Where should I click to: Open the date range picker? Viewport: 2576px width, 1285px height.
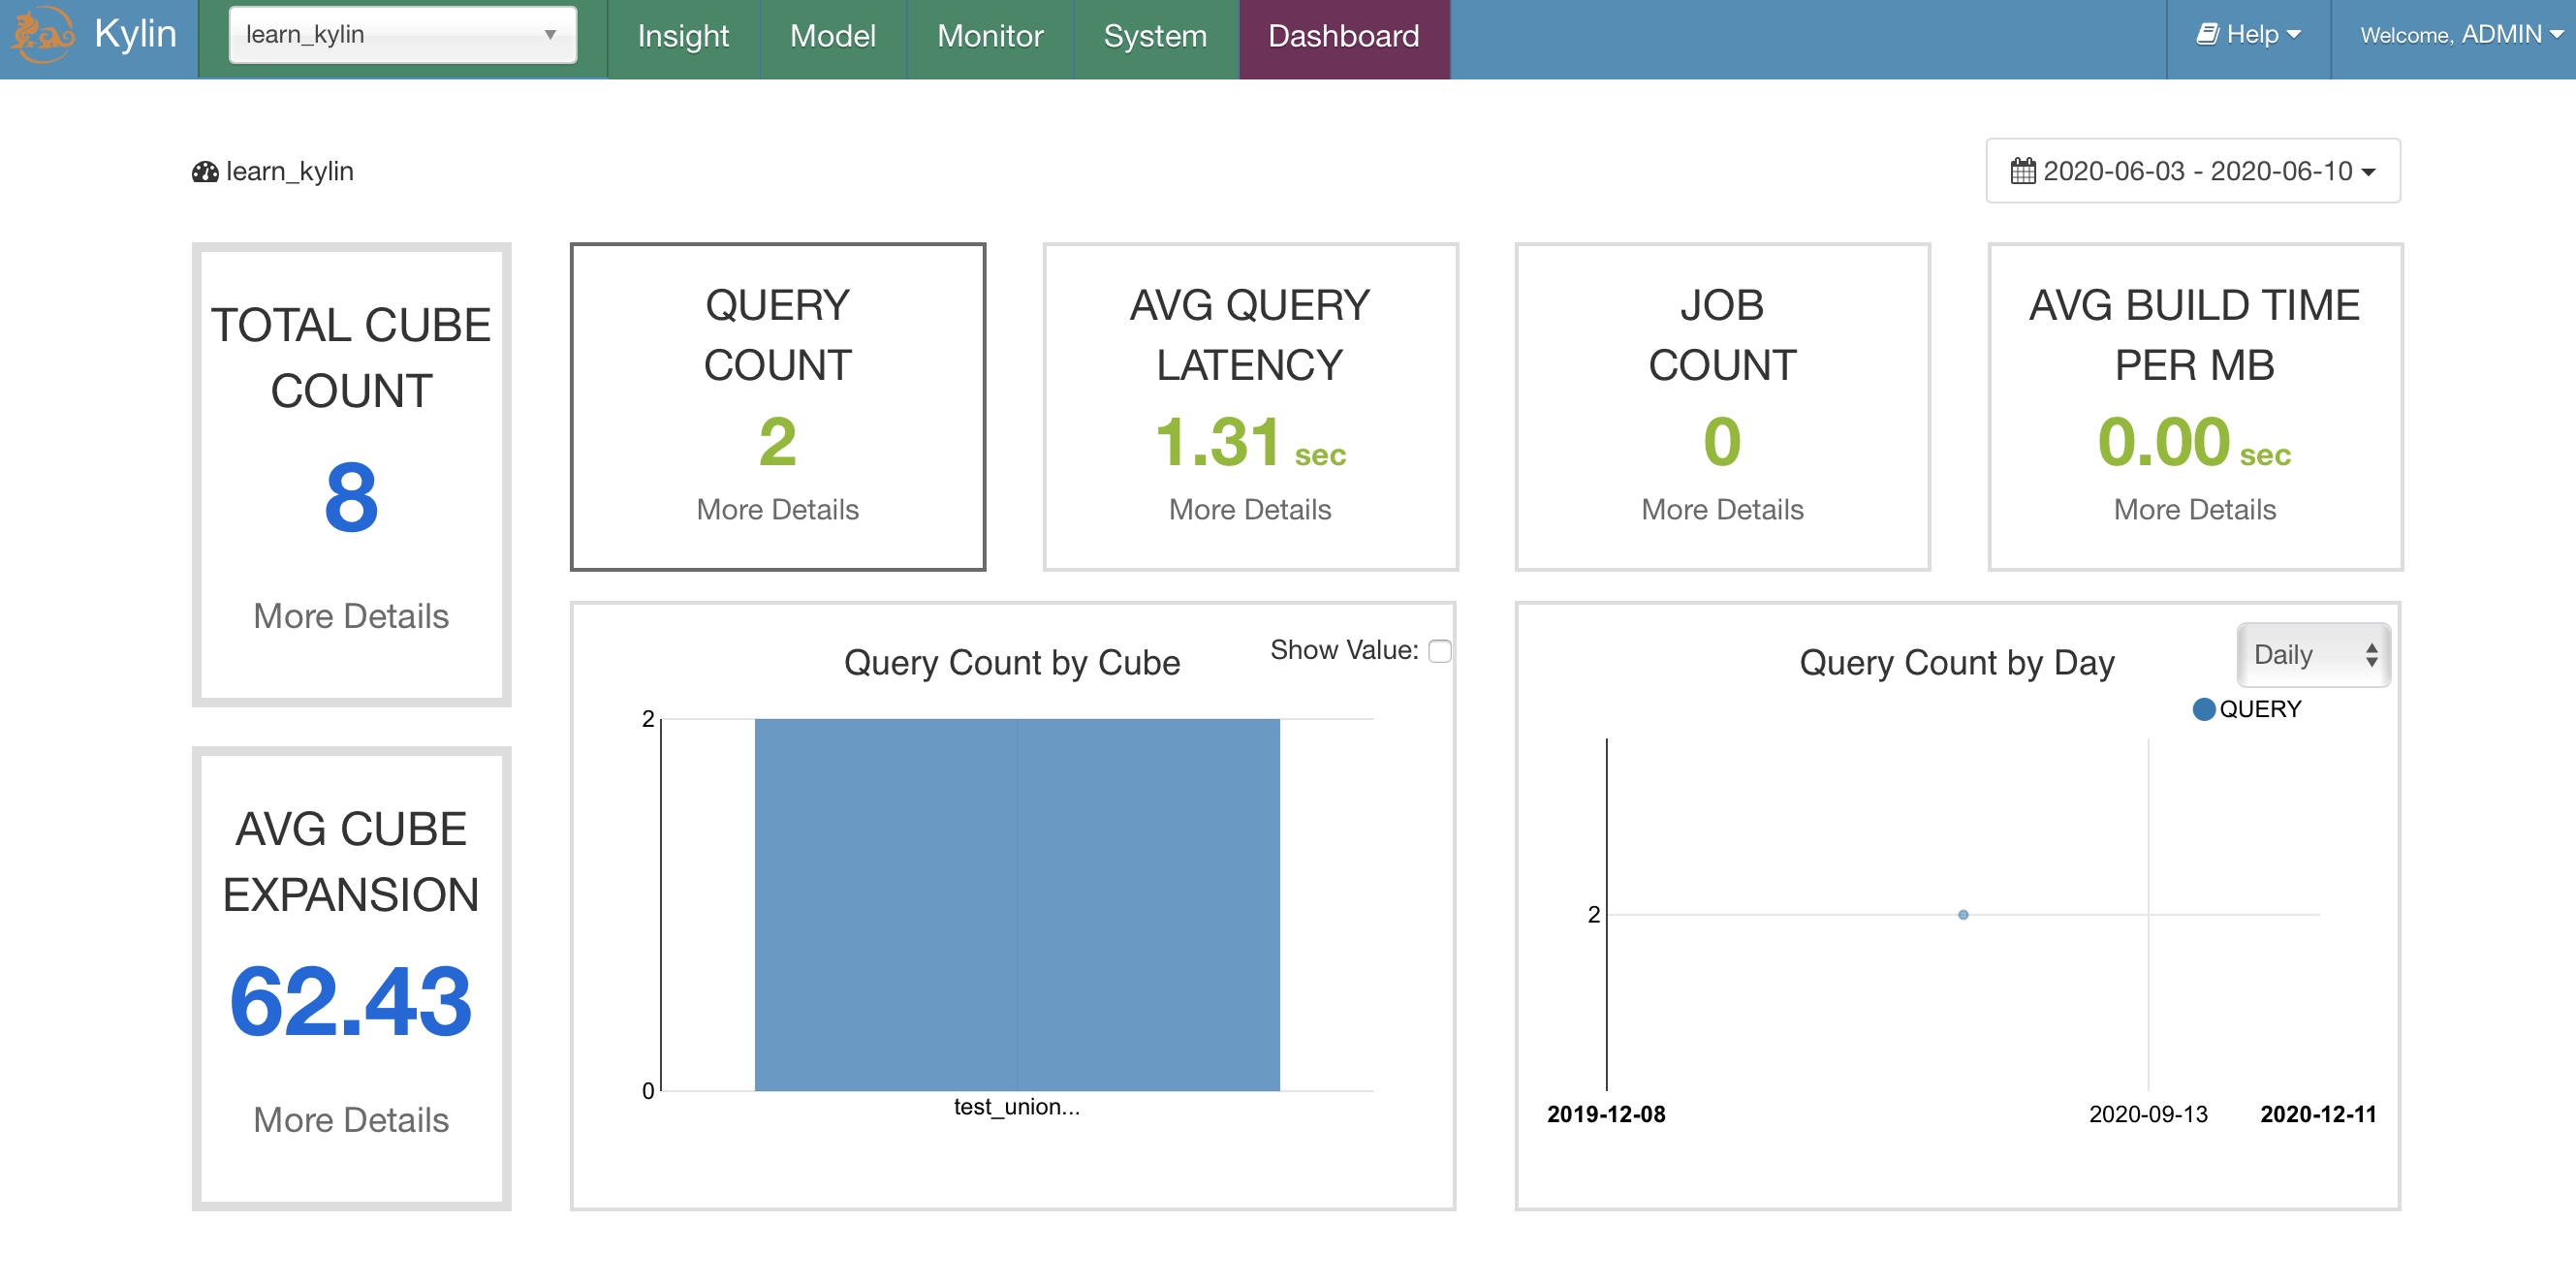(x=2192, y=171)
